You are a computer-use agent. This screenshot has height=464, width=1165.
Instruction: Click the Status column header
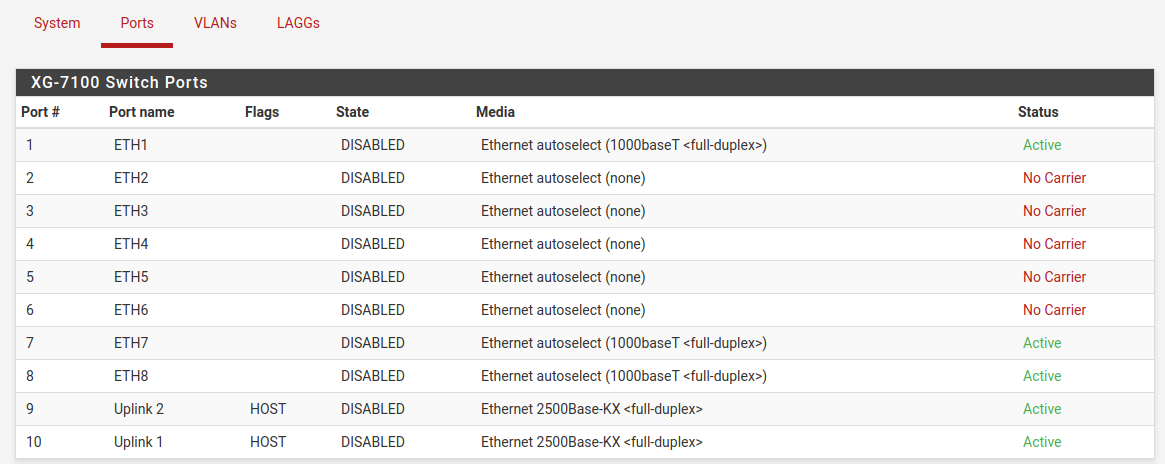pyautogui.click(x=1038, y=112)
